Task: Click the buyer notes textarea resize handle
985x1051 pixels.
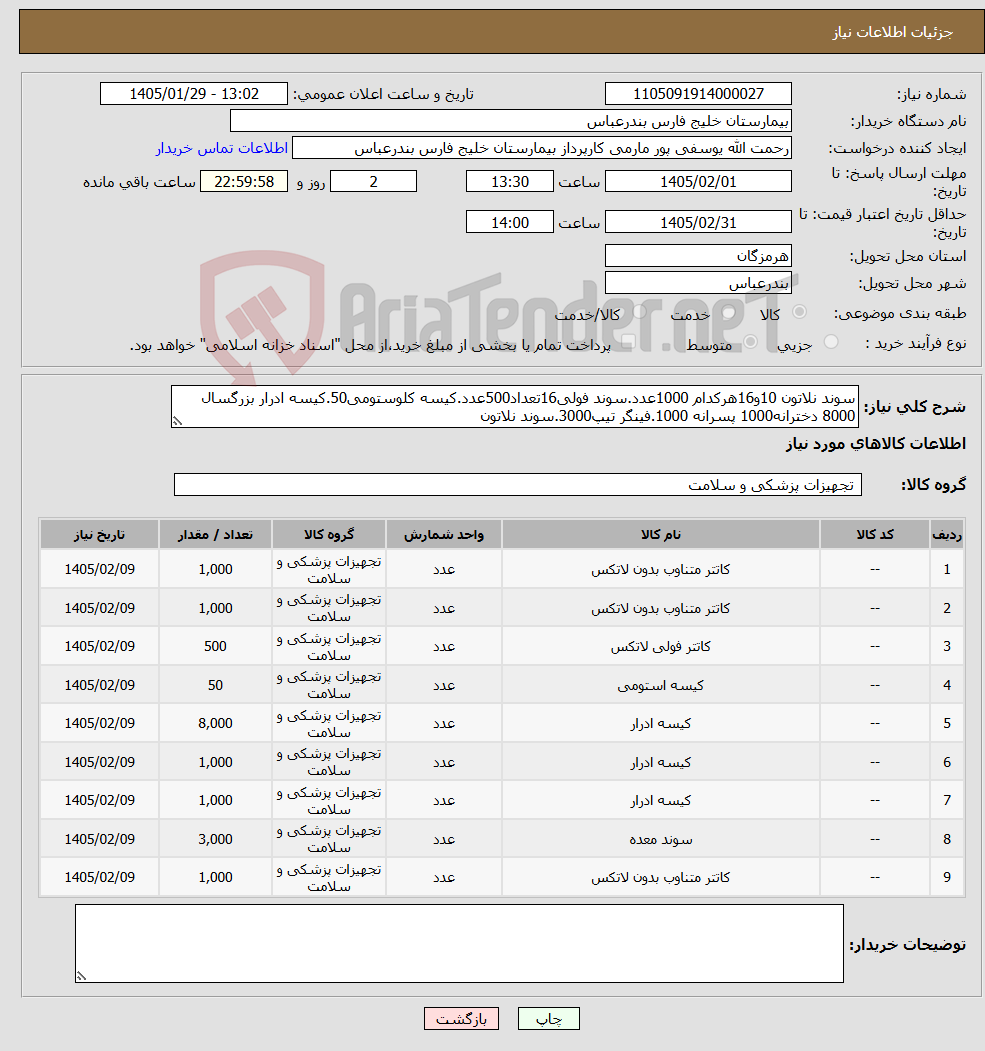Action: [81, 977]
